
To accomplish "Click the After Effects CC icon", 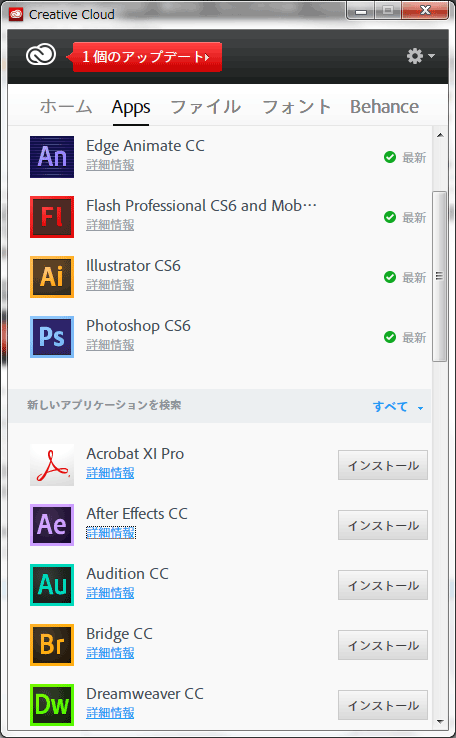I will point(52,525).
